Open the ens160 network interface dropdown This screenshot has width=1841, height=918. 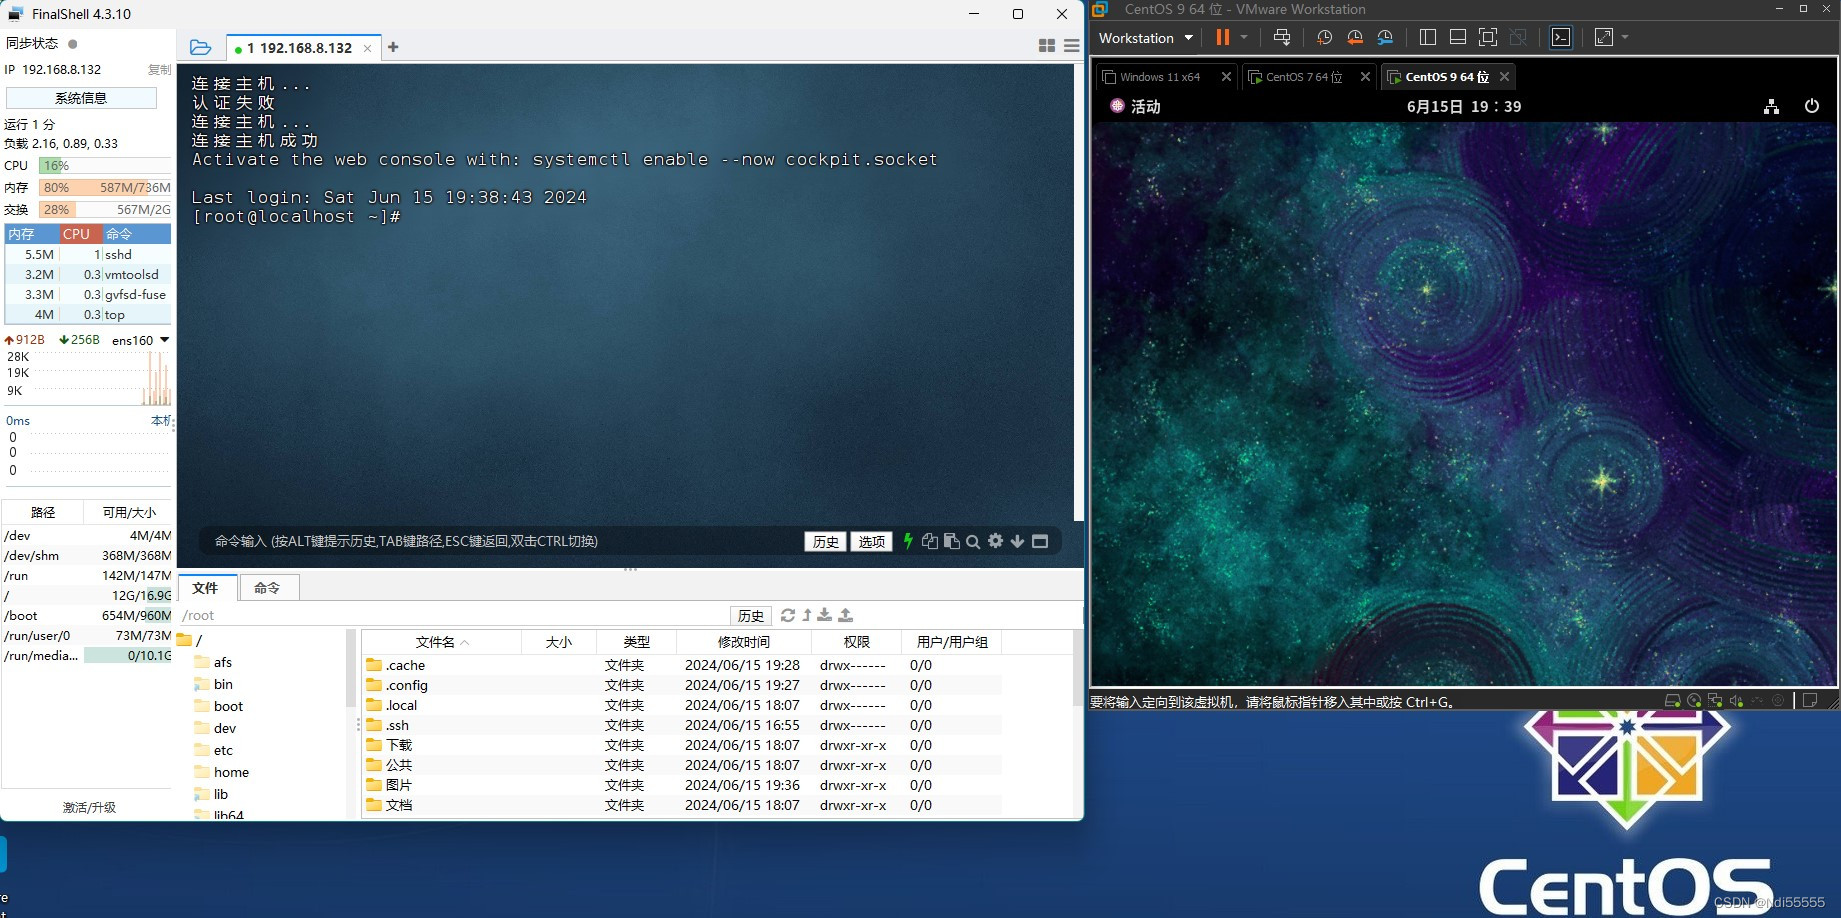162,340
